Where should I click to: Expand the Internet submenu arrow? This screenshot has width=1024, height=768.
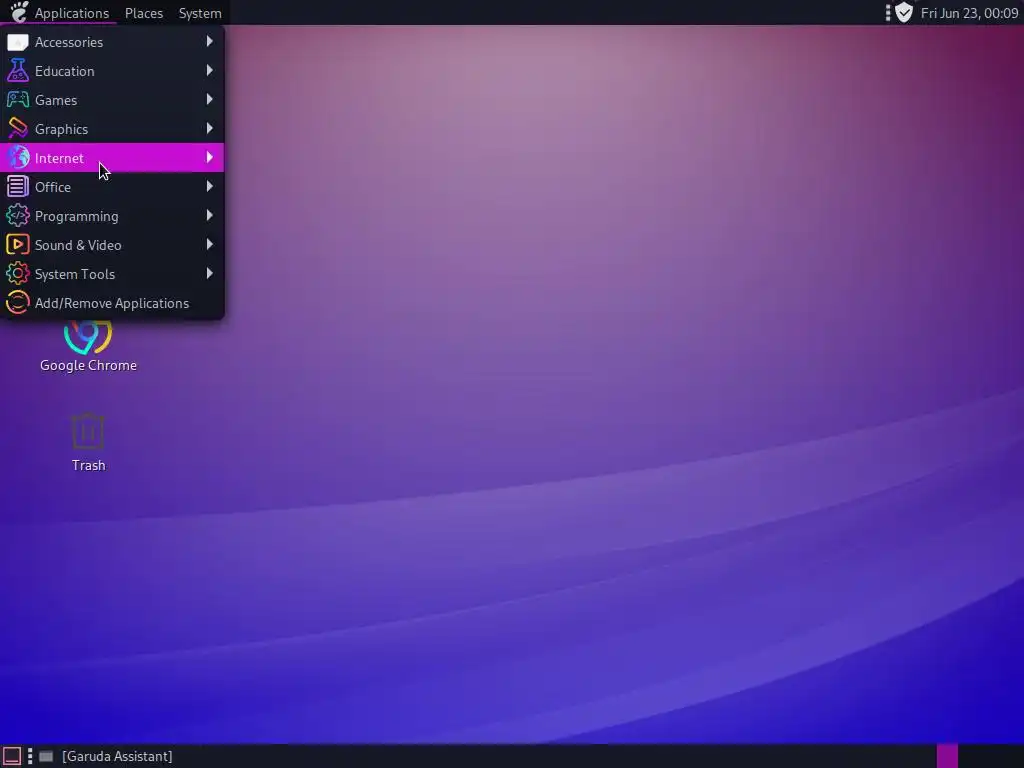pos(210,157)
